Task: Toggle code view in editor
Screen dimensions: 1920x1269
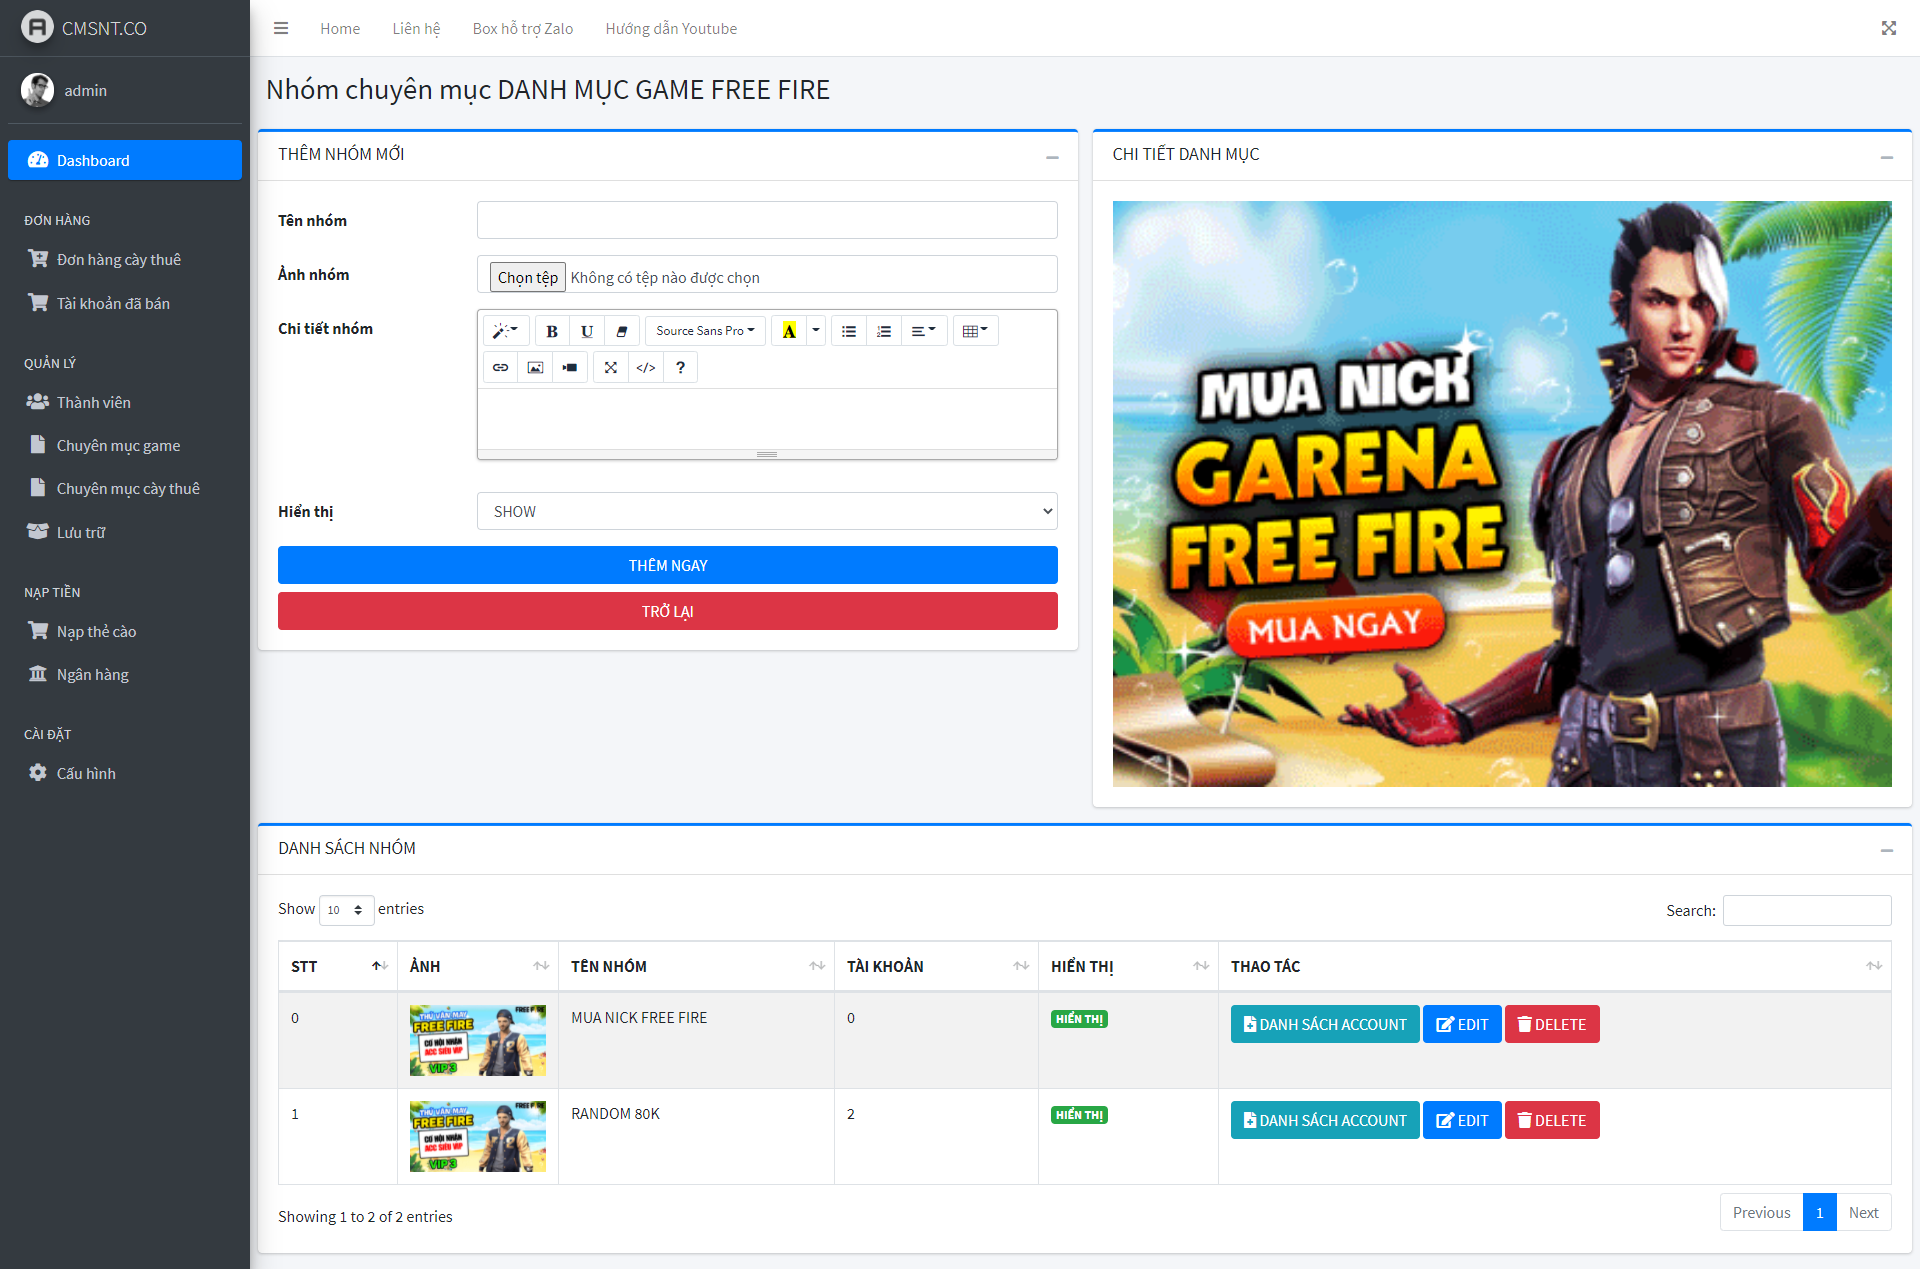Action: (x=646, y=367)
